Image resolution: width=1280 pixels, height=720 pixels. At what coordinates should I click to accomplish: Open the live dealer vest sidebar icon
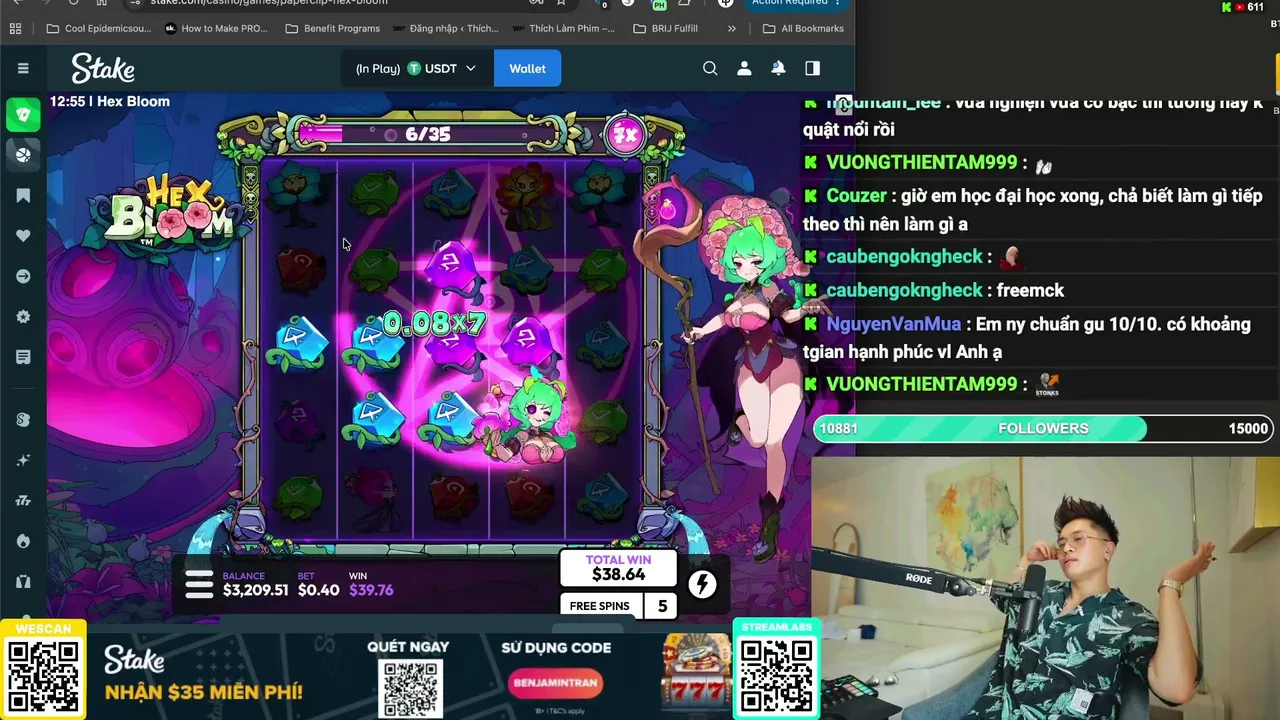pyautogui.click(x=23, y=581)
